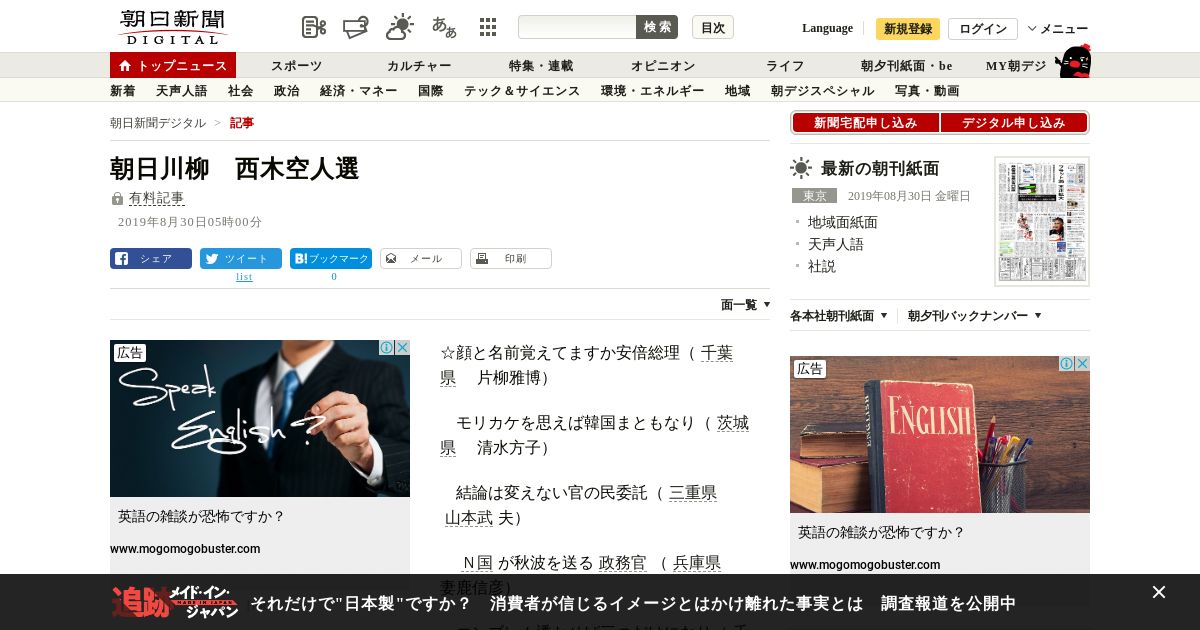Open the MY朝デジ tab
Screen dimensions: 1200x630
[1016, 66]
